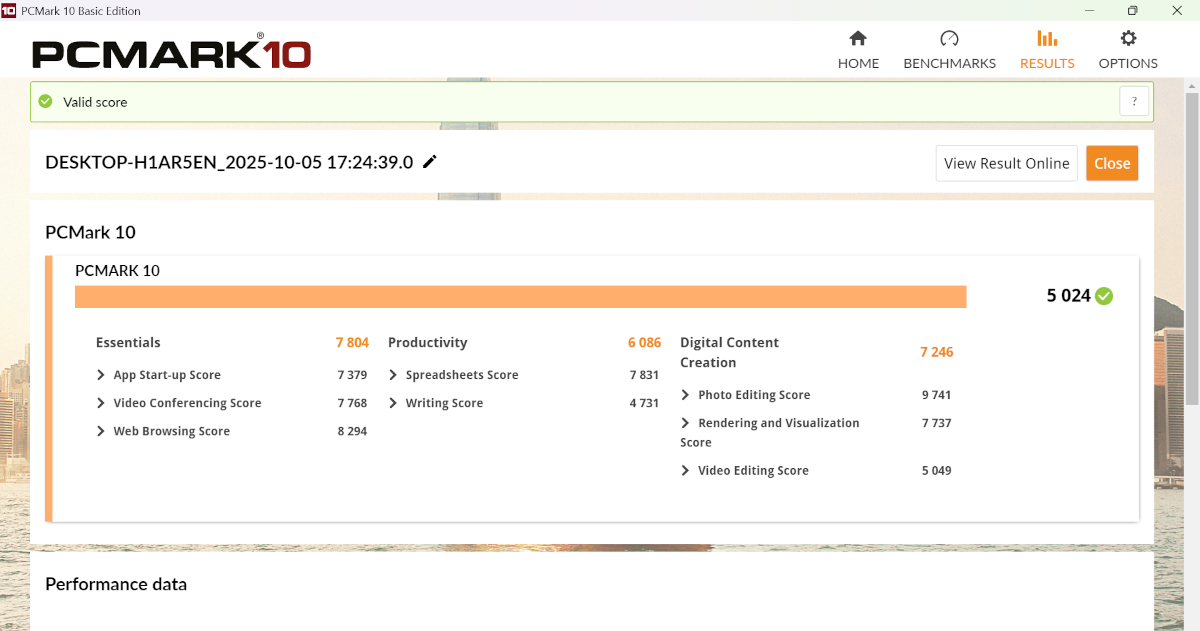This screenshot has width=1200, height=631.
Task: Expand Rendering and Visualization Score
Action: tap(685, 423)
